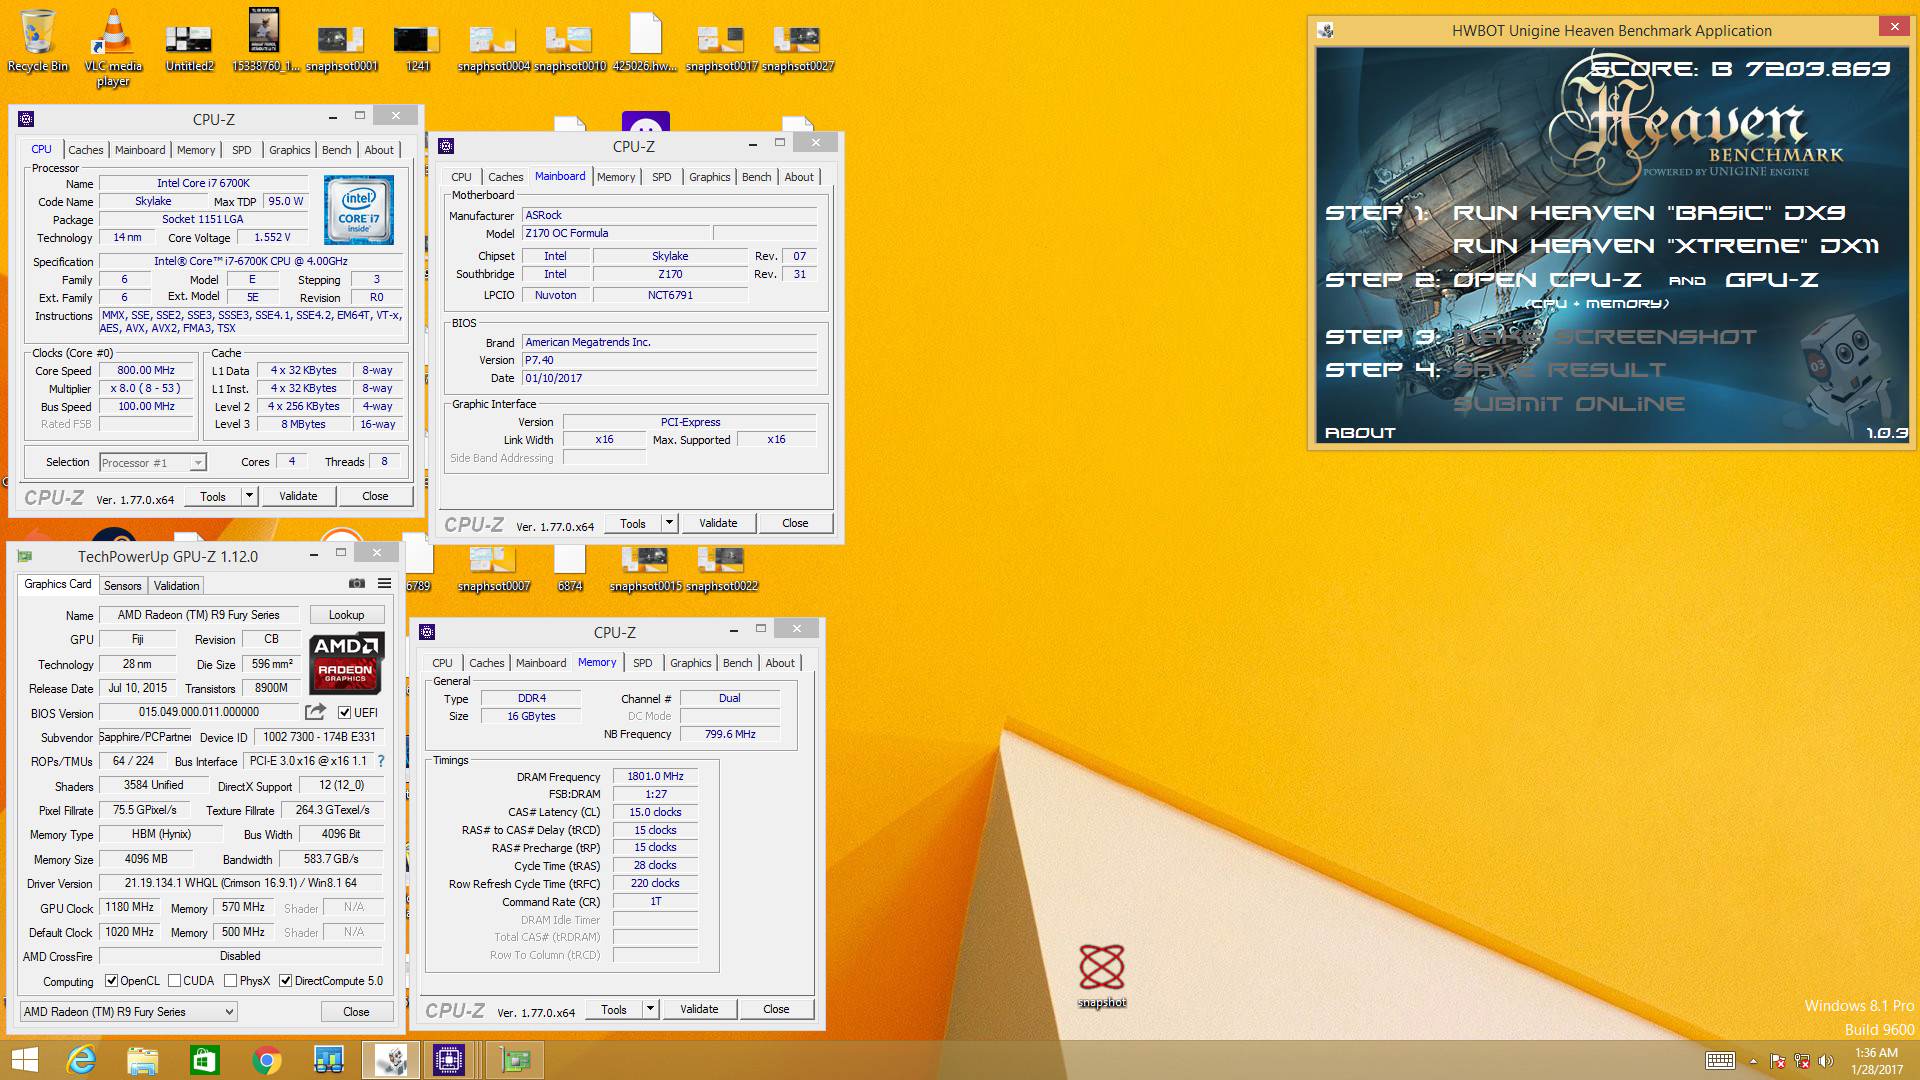1920x1080 pixels.
Task: Switch to CPU-Z taskbar item
Action: 449,1060
